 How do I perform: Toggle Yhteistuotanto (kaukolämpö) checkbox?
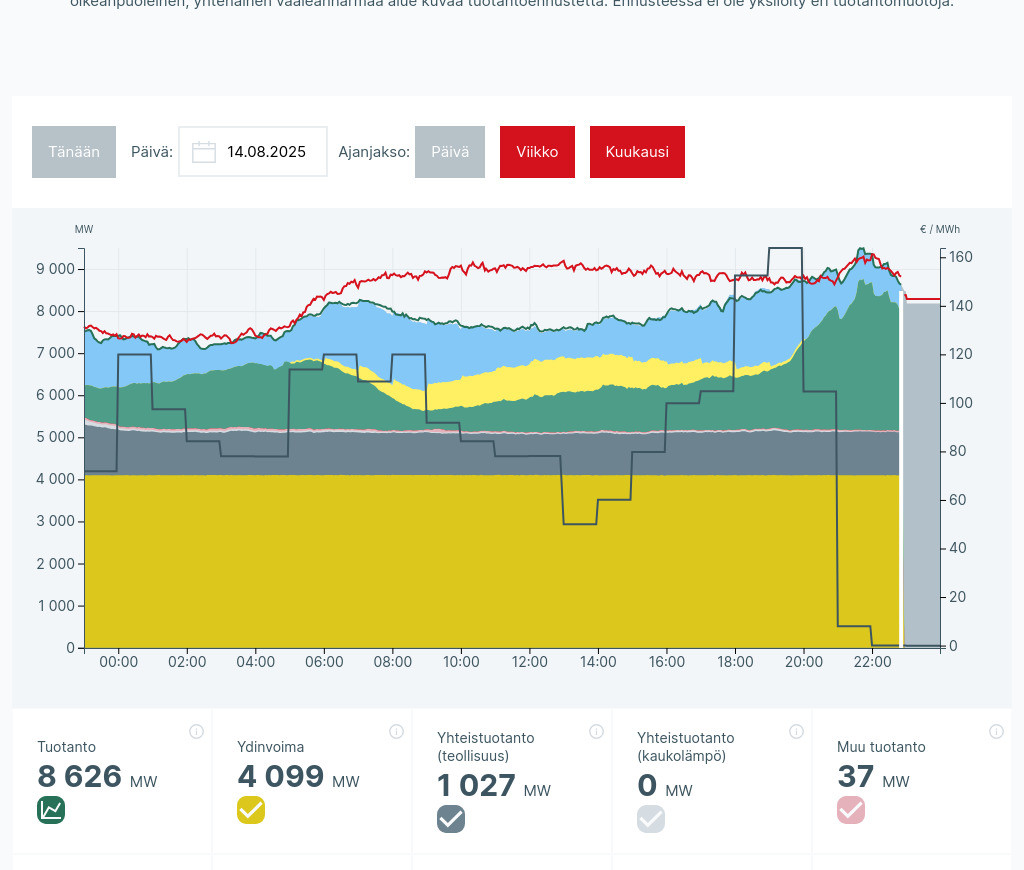click(651, 819)
